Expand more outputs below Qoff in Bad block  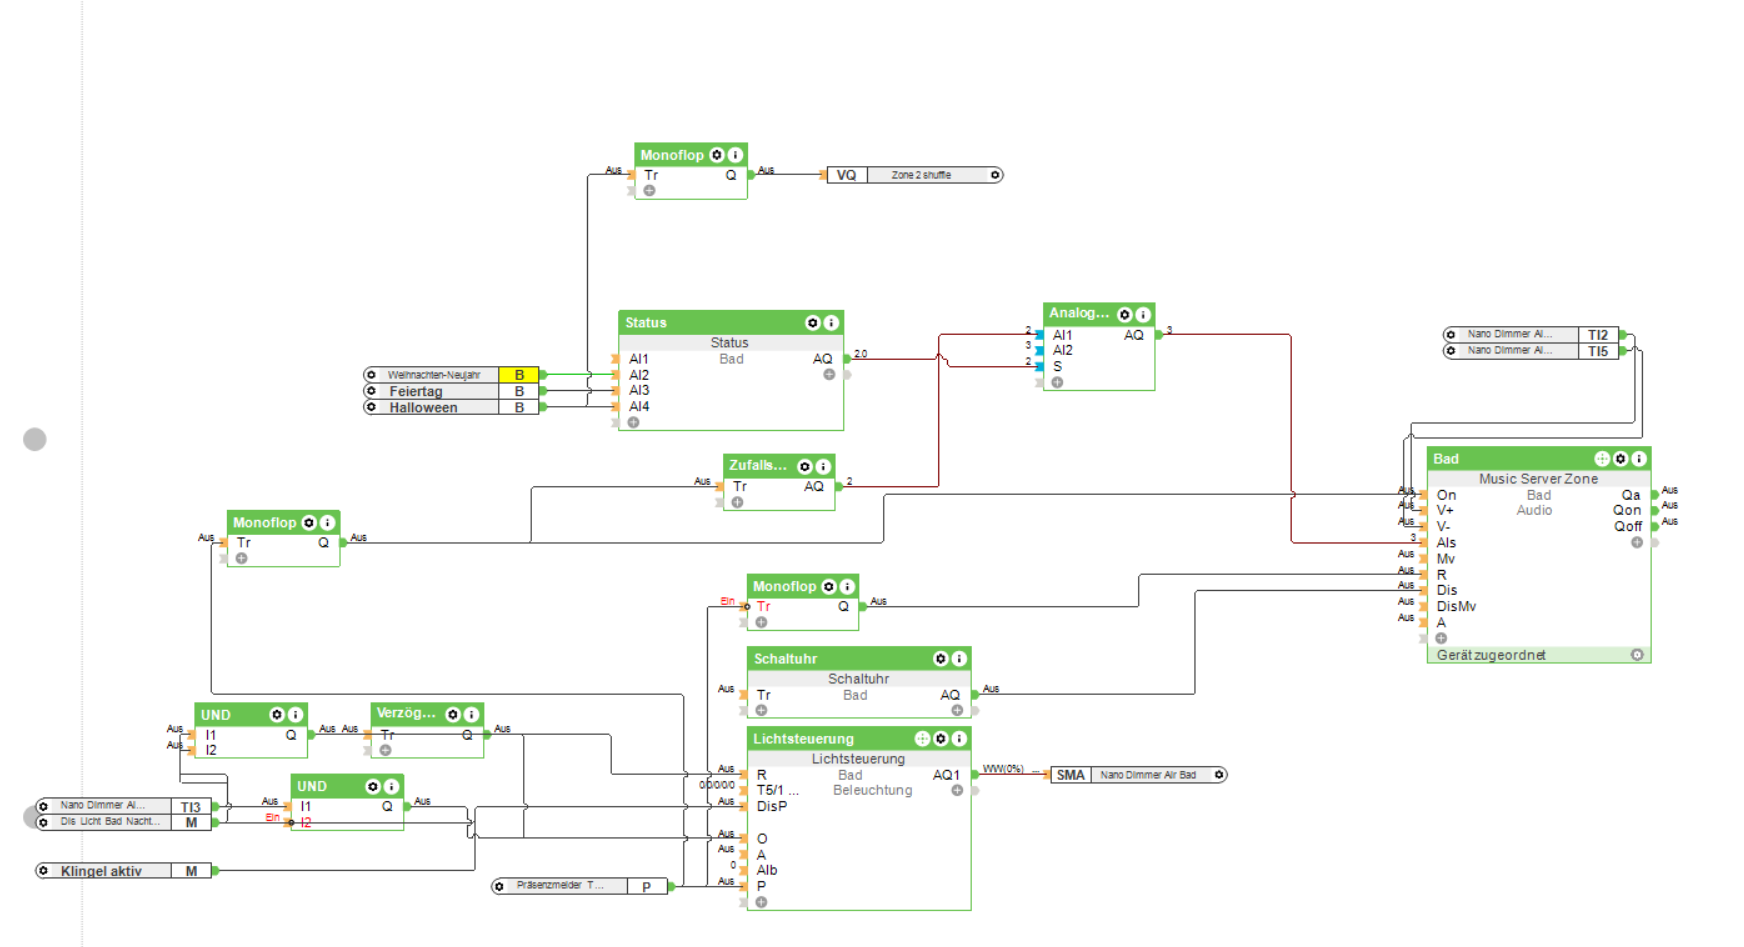(1637, 543)
